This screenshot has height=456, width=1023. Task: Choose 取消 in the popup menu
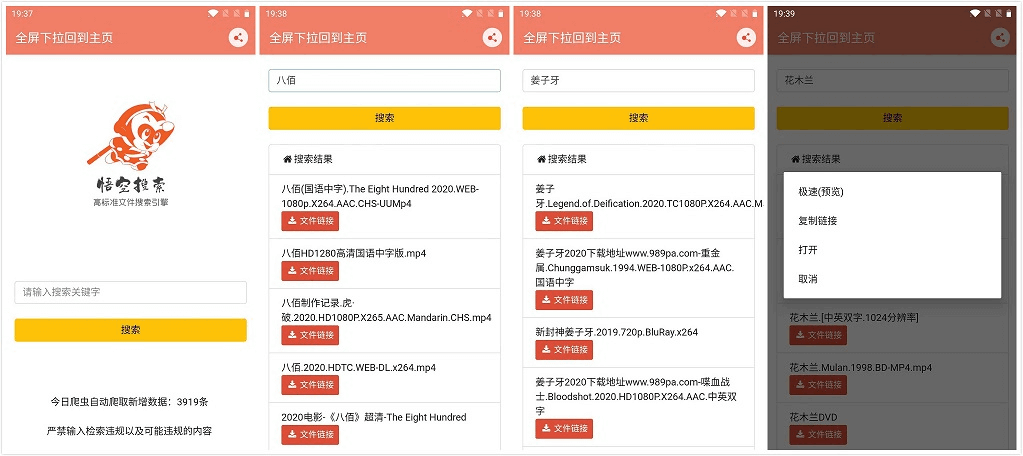pos(893,279)
